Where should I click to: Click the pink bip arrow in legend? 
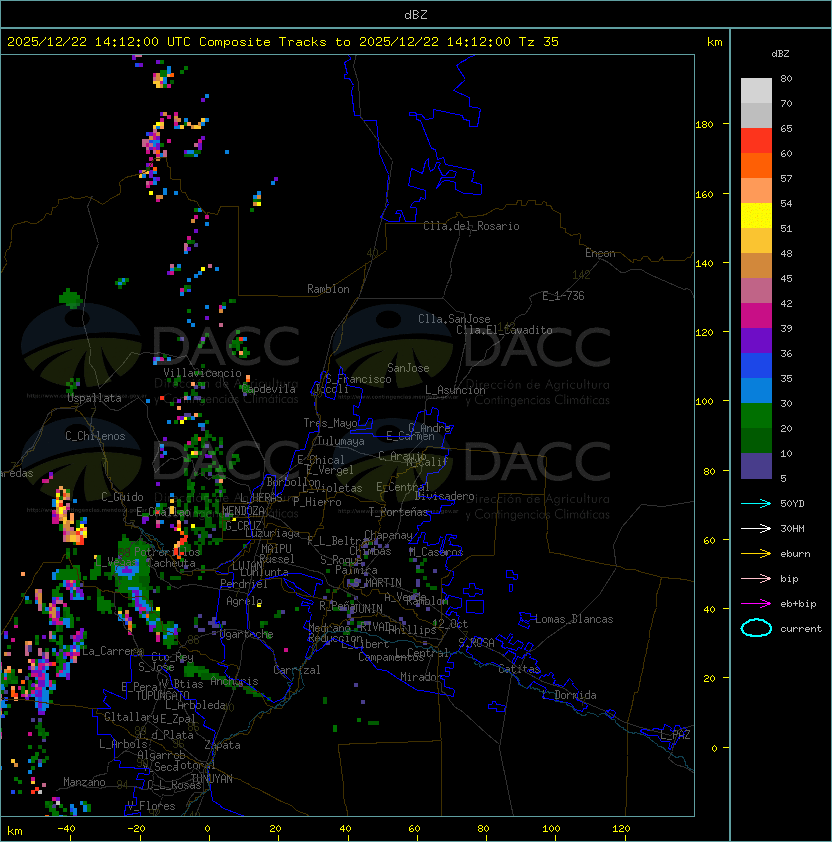[756, 578]
